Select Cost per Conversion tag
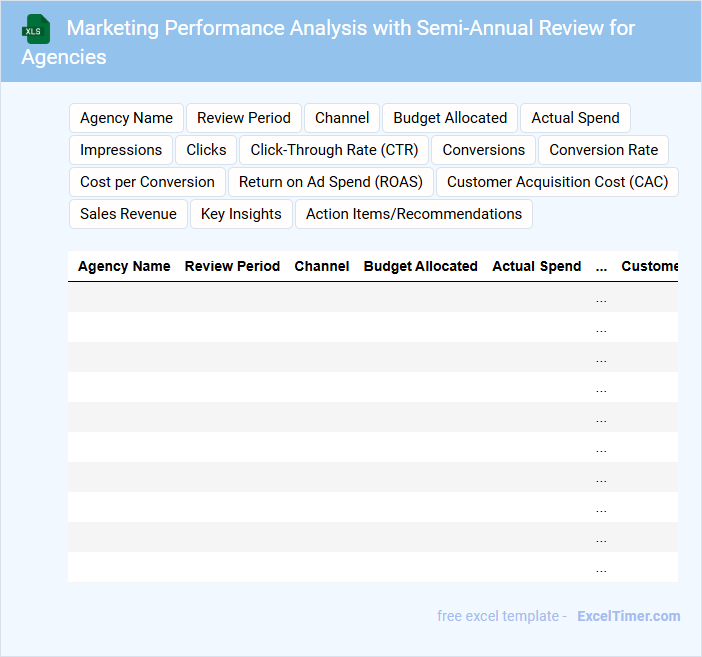Screen dimensions: 702x657 coord(147,182)
